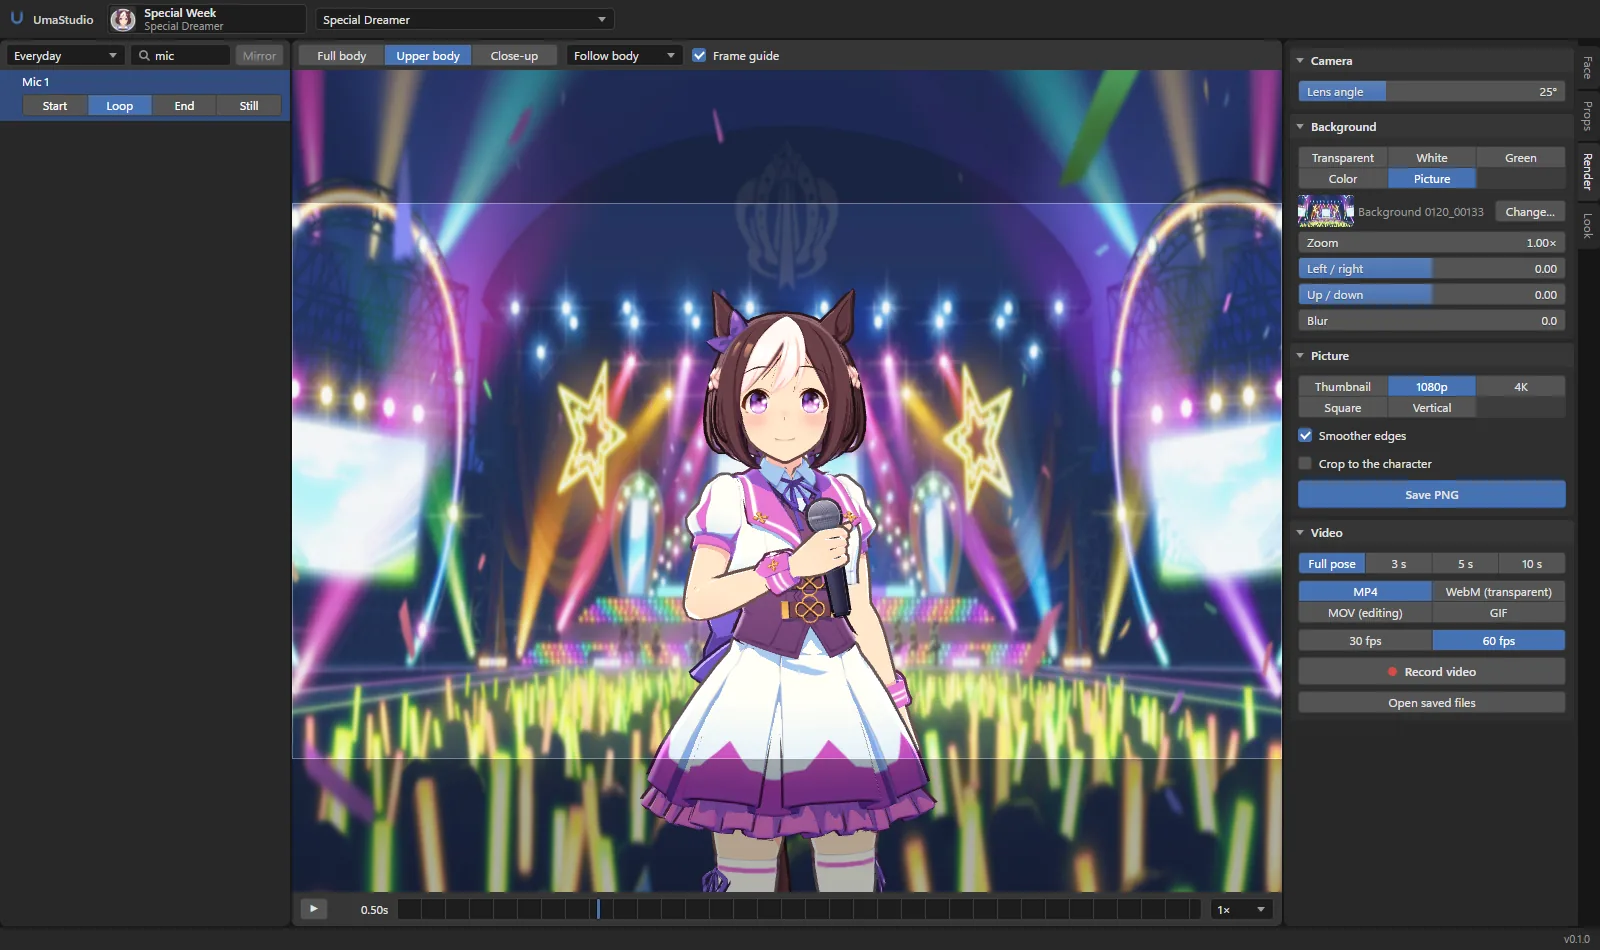Select GIF video format

[1498, 613]
